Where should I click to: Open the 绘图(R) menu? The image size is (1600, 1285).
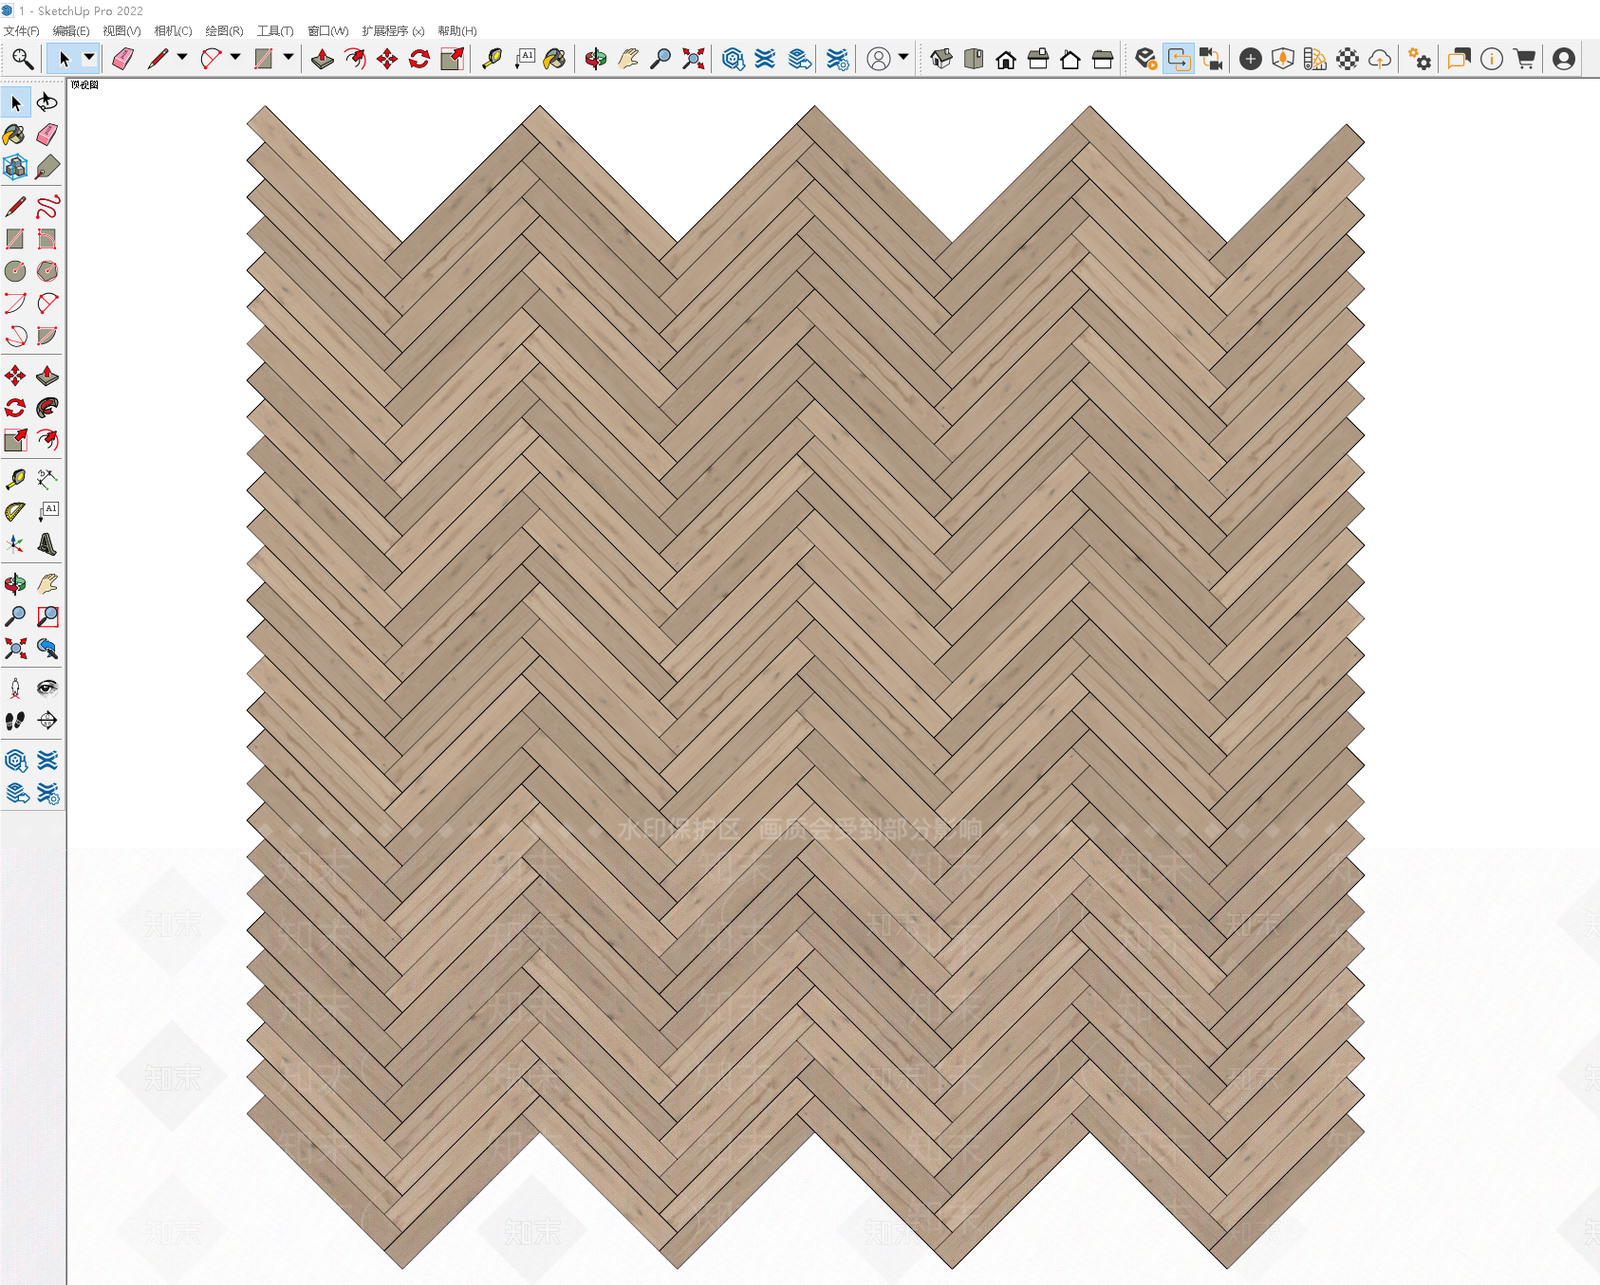pyautogui.click(x=224, y=31)
